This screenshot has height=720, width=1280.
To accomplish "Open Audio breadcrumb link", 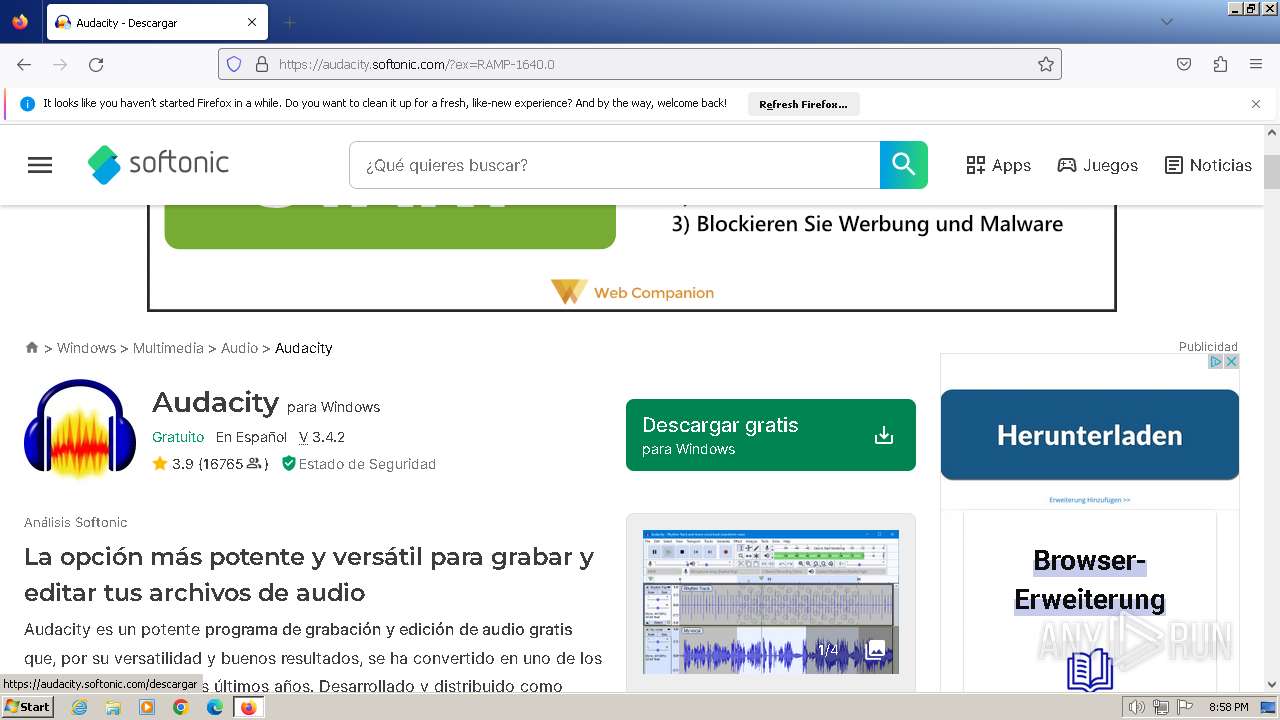I will tap(239, 348).
